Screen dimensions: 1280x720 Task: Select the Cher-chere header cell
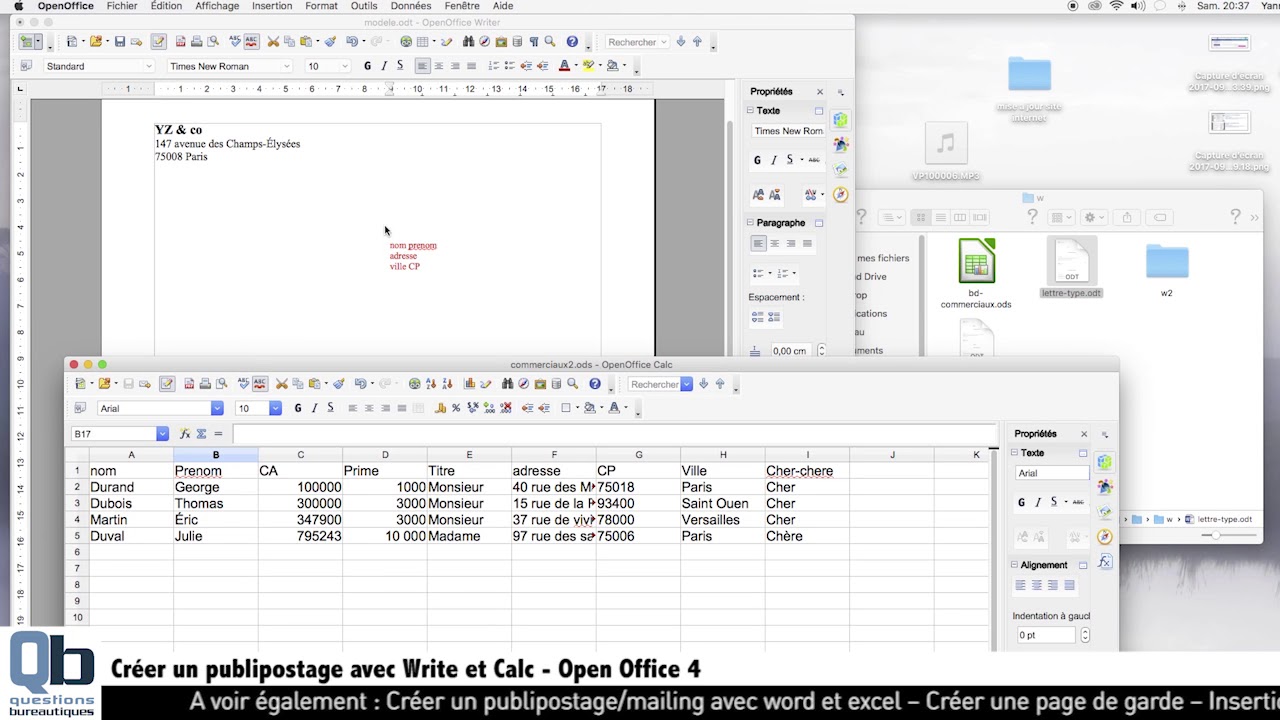[807, 471]
